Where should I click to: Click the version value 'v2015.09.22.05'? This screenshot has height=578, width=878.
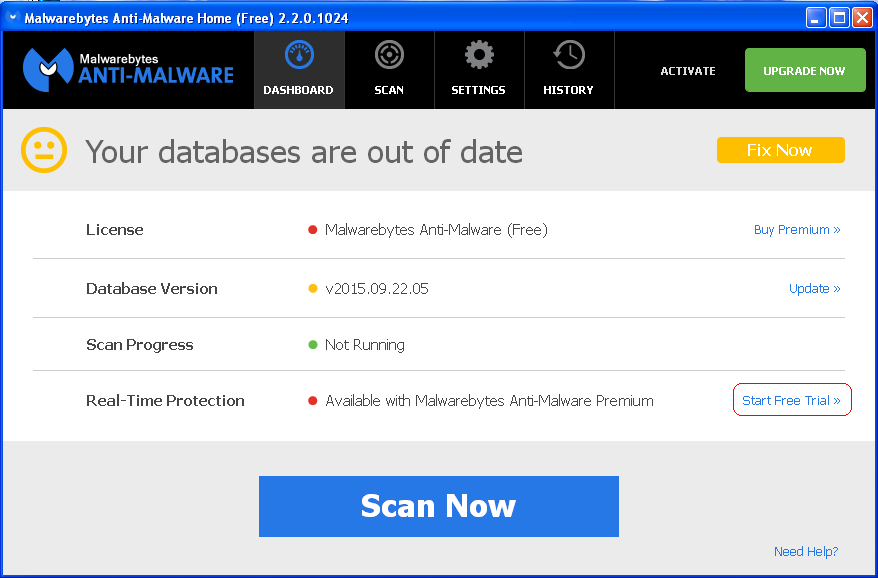coord(377,288)
